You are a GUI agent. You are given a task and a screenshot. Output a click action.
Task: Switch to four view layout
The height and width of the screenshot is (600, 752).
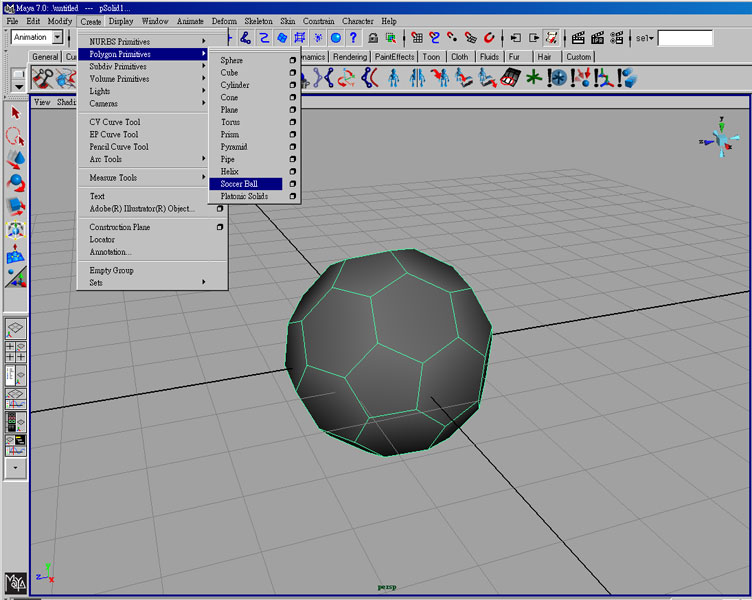[15, 352]
